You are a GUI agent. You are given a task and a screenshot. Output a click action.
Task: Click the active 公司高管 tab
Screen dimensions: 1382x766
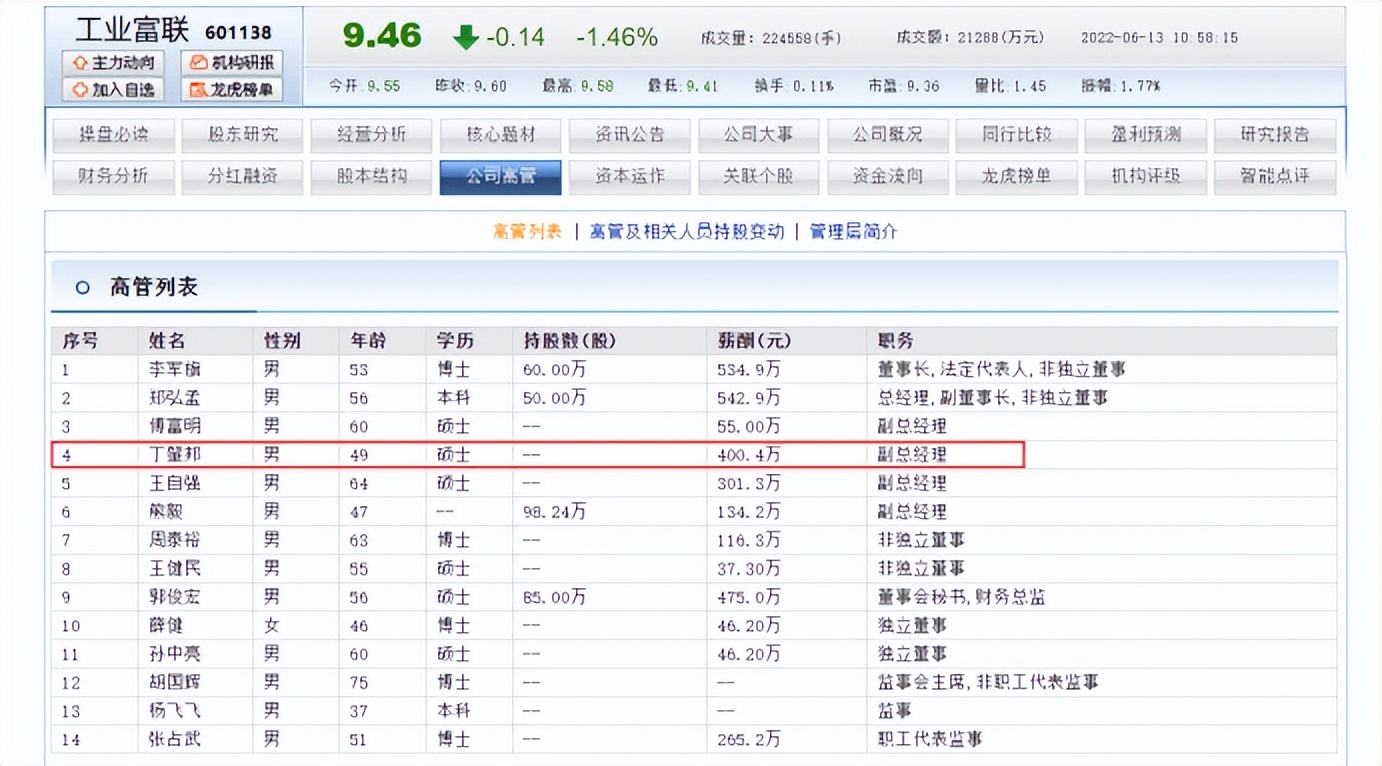point(501,177)
